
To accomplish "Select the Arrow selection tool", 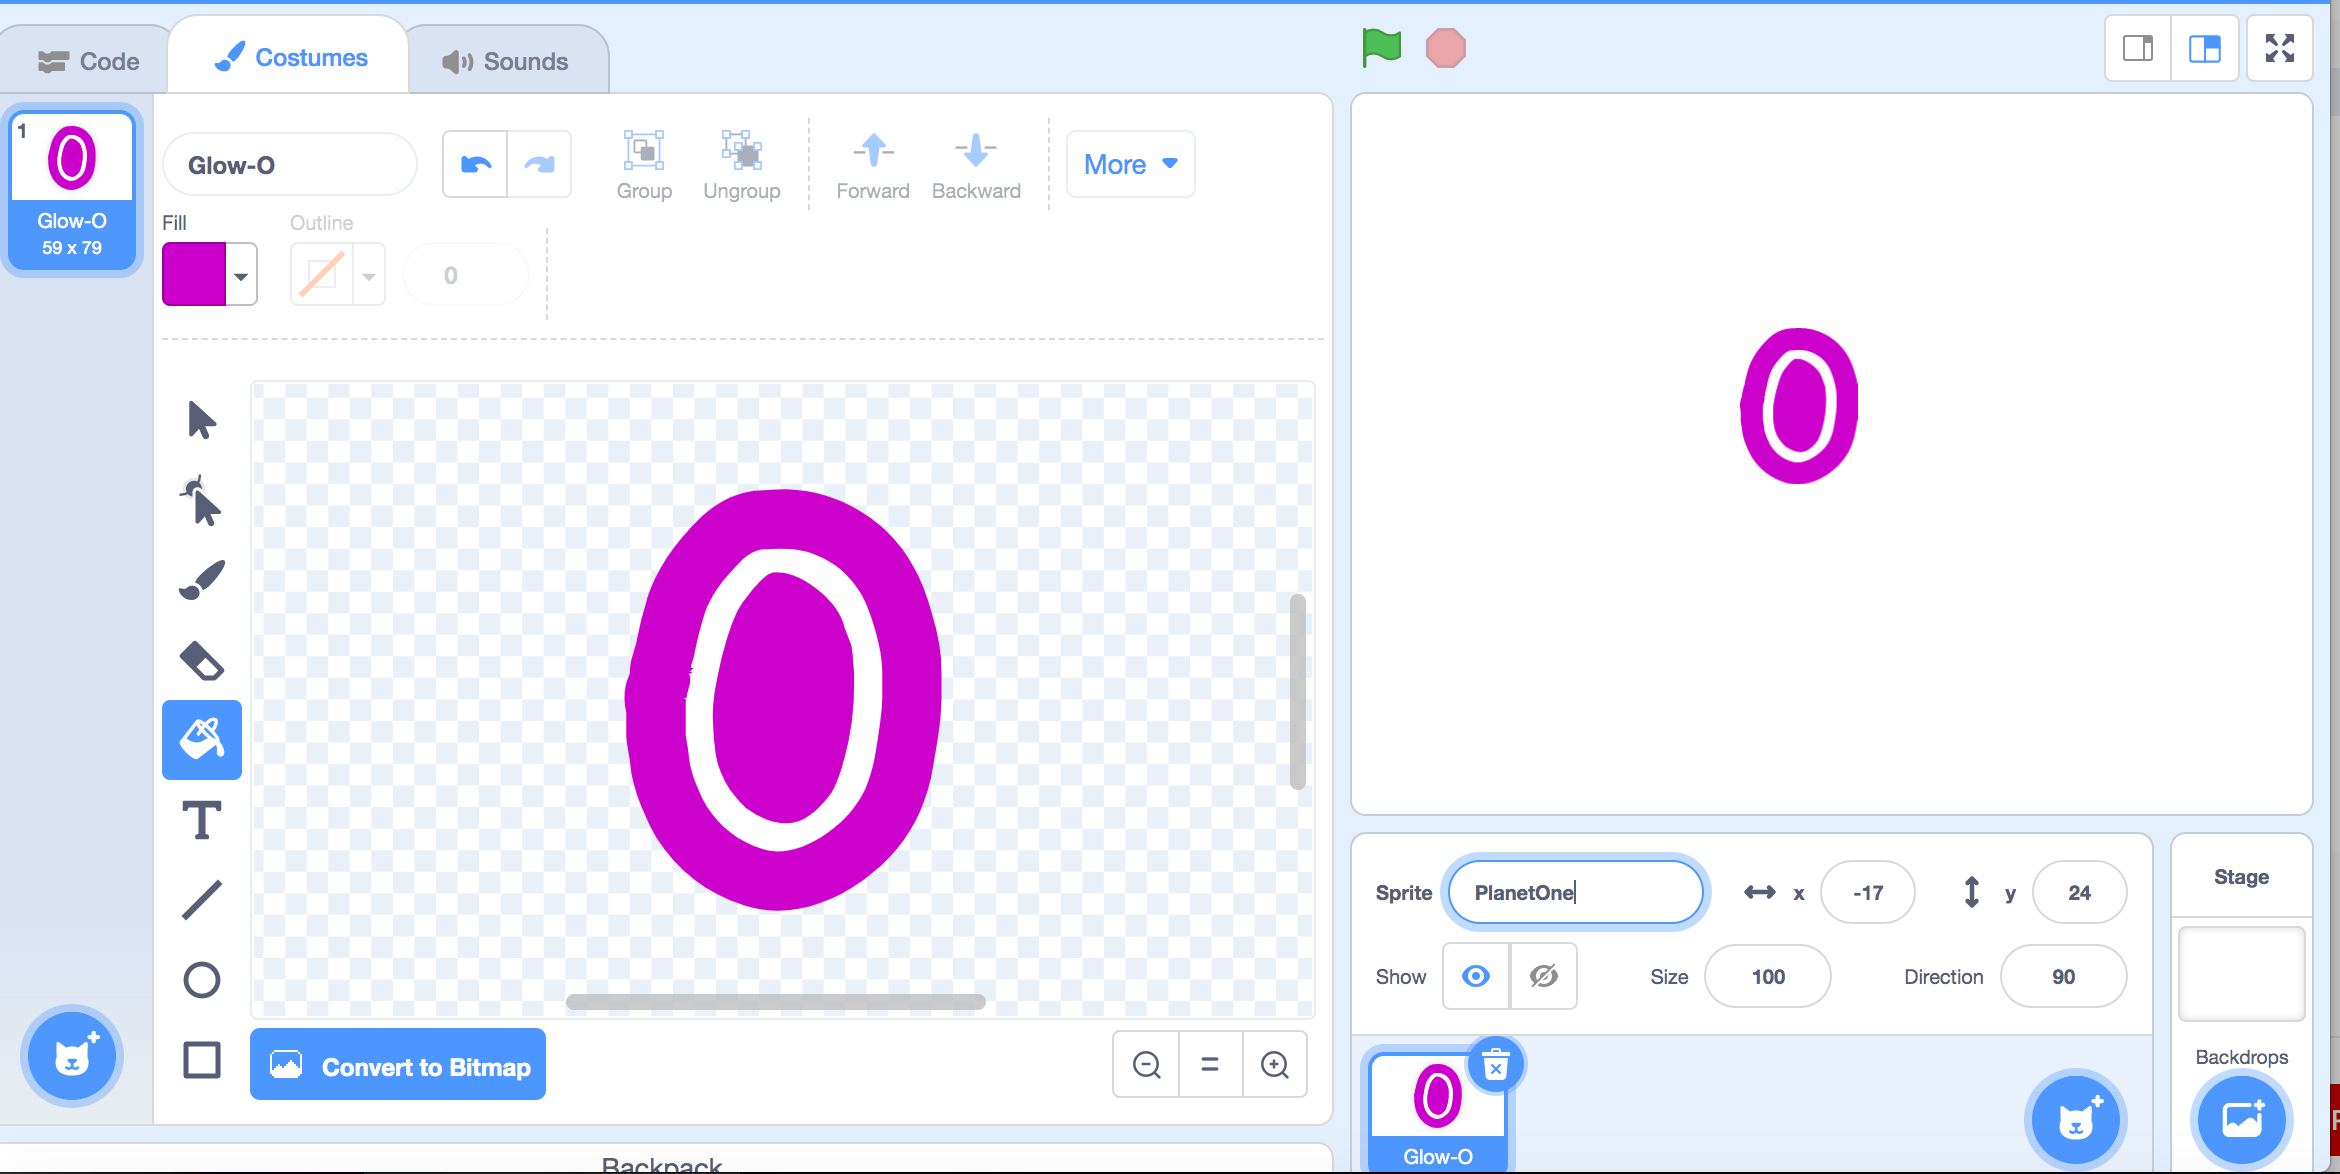I will 202,421.
